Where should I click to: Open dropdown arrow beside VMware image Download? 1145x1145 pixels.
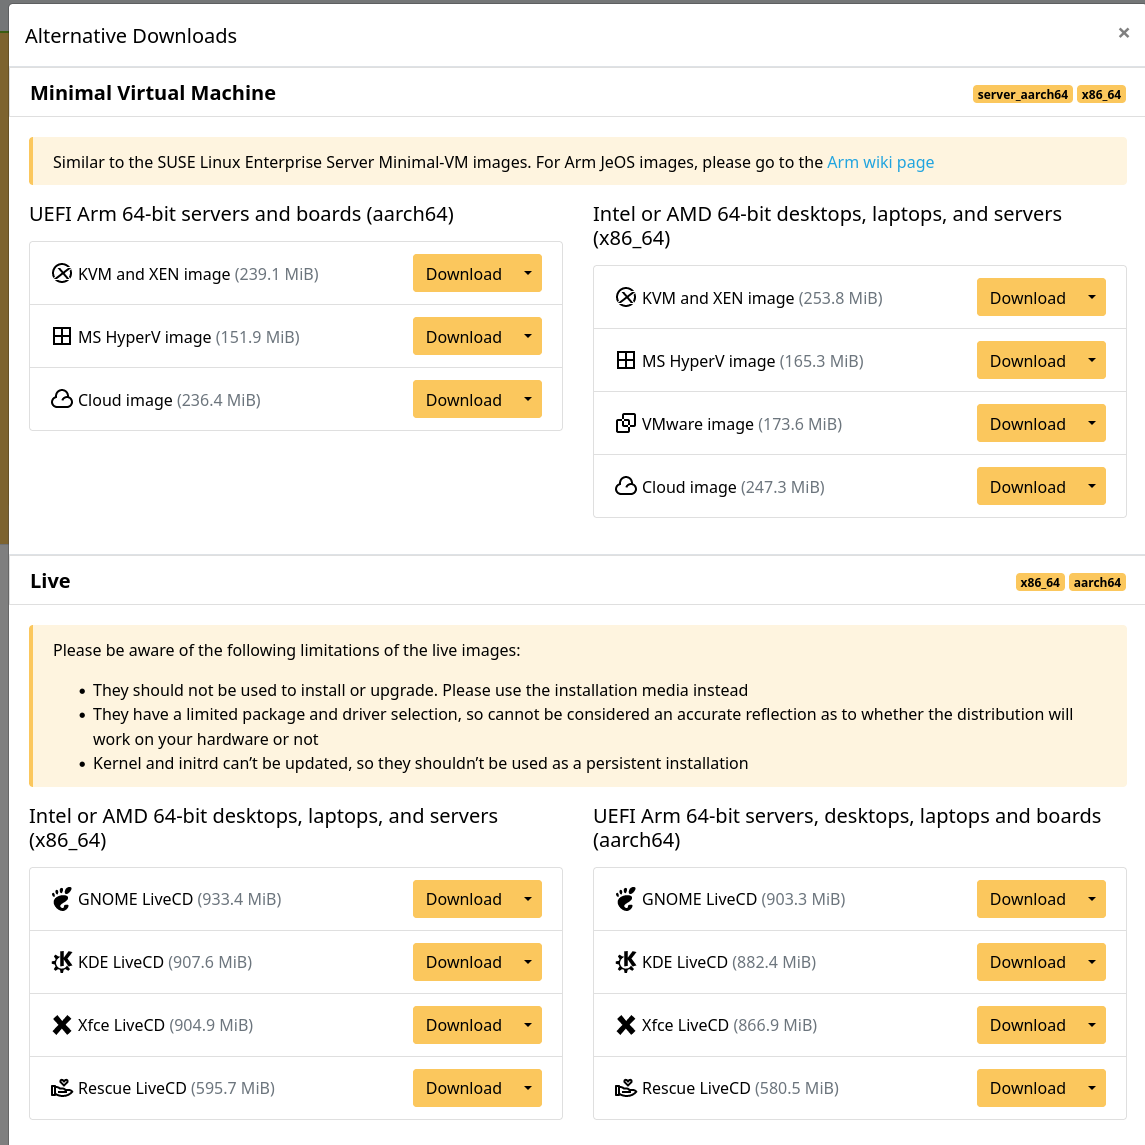[1092, 424]
